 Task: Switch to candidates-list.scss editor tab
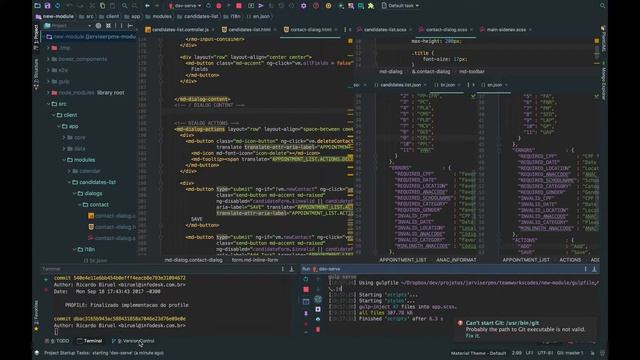point(382,29)
